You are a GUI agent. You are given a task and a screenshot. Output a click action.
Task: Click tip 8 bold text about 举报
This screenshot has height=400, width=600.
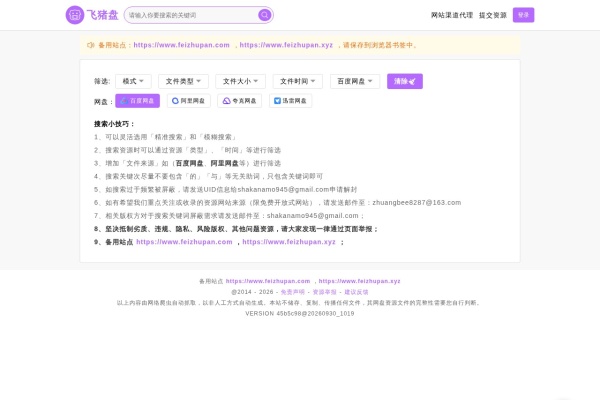(236, 229)
